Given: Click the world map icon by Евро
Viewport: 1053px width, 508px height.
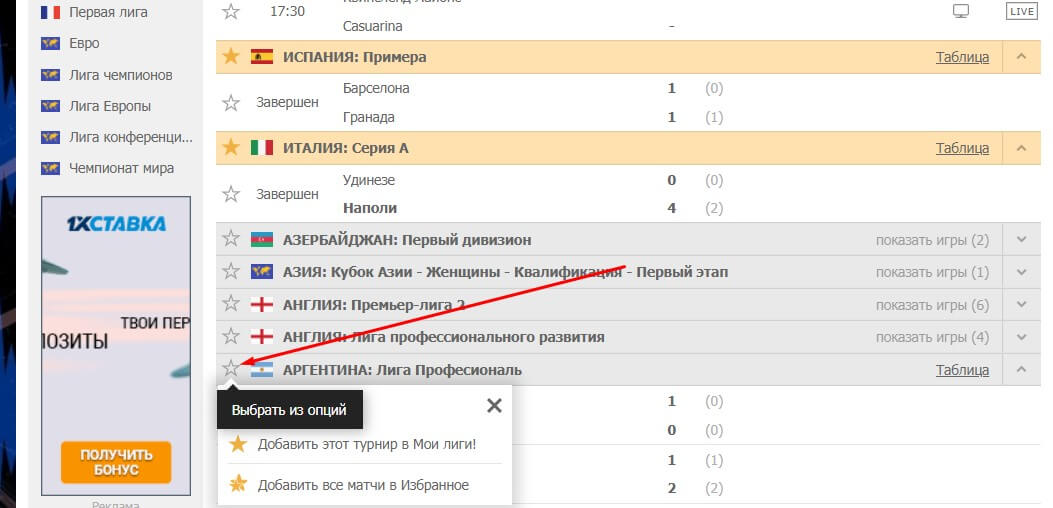Looking at the screenshot, I should point(50,44).
